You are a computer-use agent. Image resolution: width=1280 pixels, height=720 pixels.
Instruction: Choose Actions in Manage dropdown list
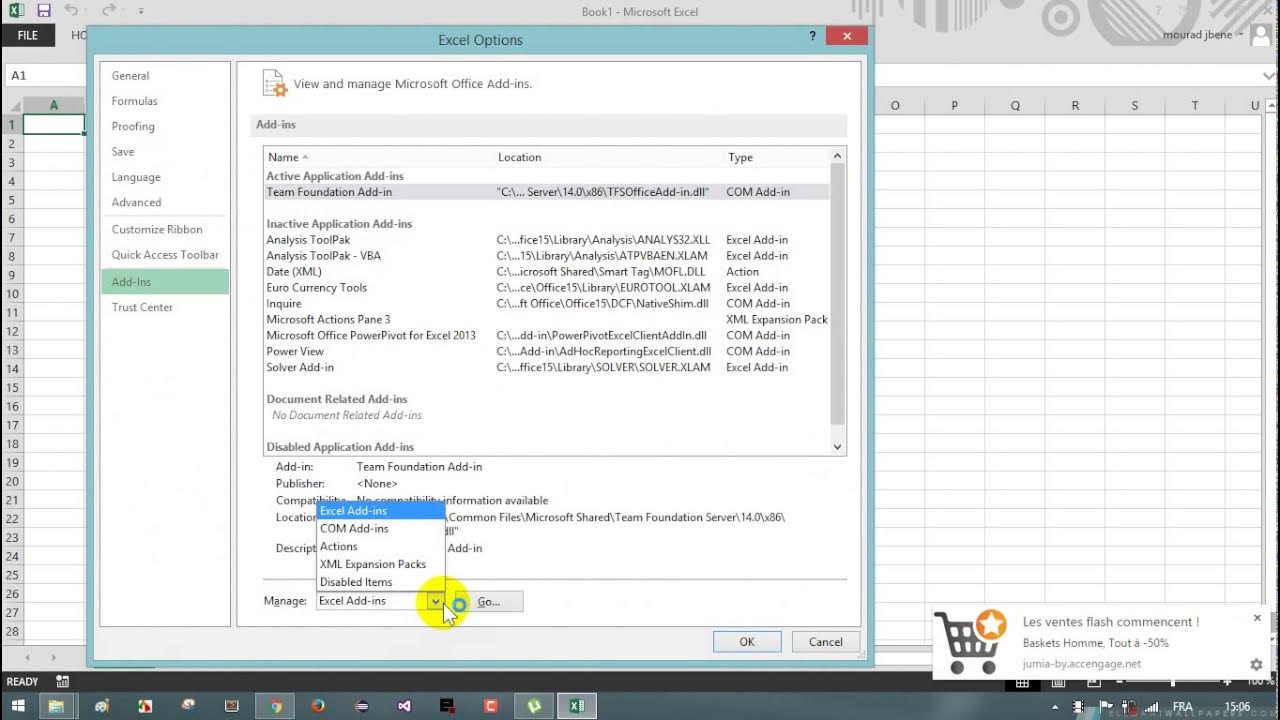click(380, 547)
